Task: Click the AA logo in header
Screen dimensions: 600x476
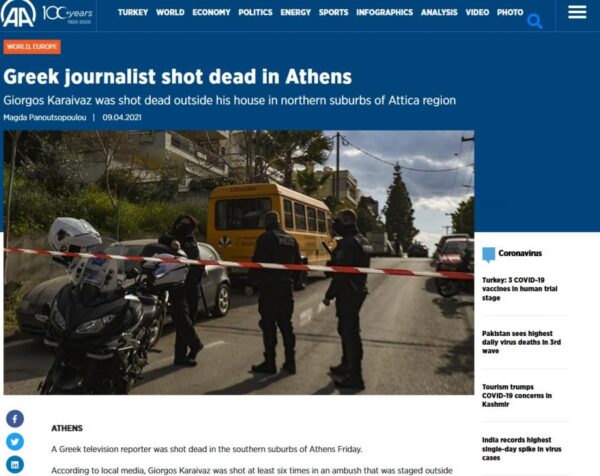Action: (18, 13)
